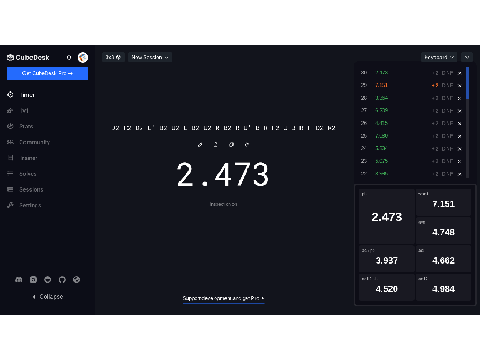Click the notifications bell icon
This screenshot has width=480, height=360.
(69, 57)
